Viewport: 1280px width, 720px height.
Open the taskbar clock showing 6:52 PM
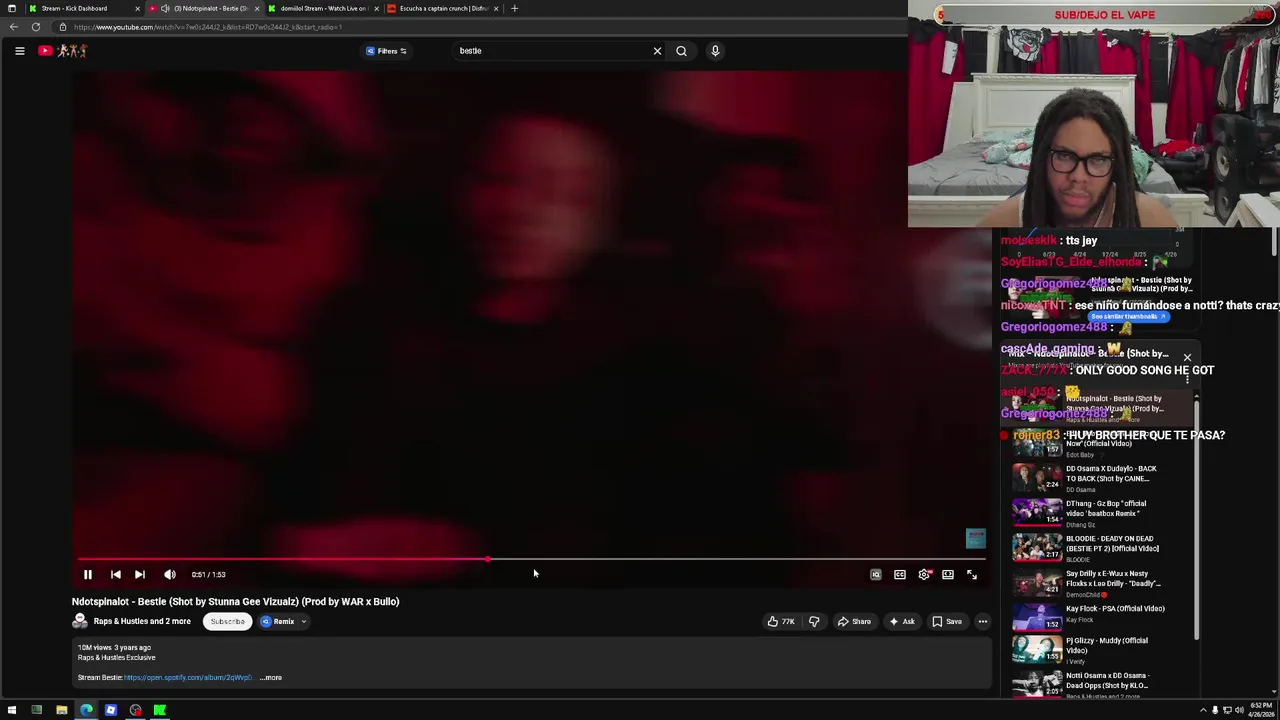click(x=1259, y=710)
